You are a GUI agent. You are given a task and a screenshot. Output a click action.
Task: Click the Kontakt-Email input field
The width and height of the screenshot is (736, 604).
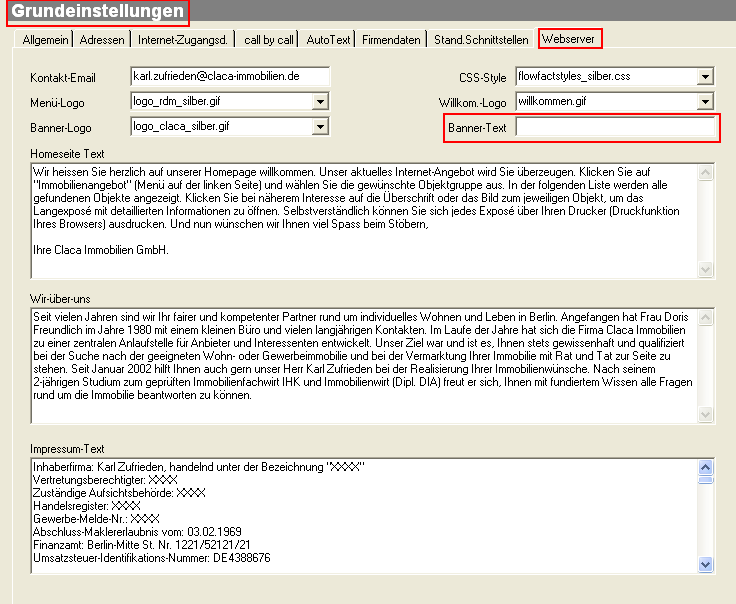point(230,76)
